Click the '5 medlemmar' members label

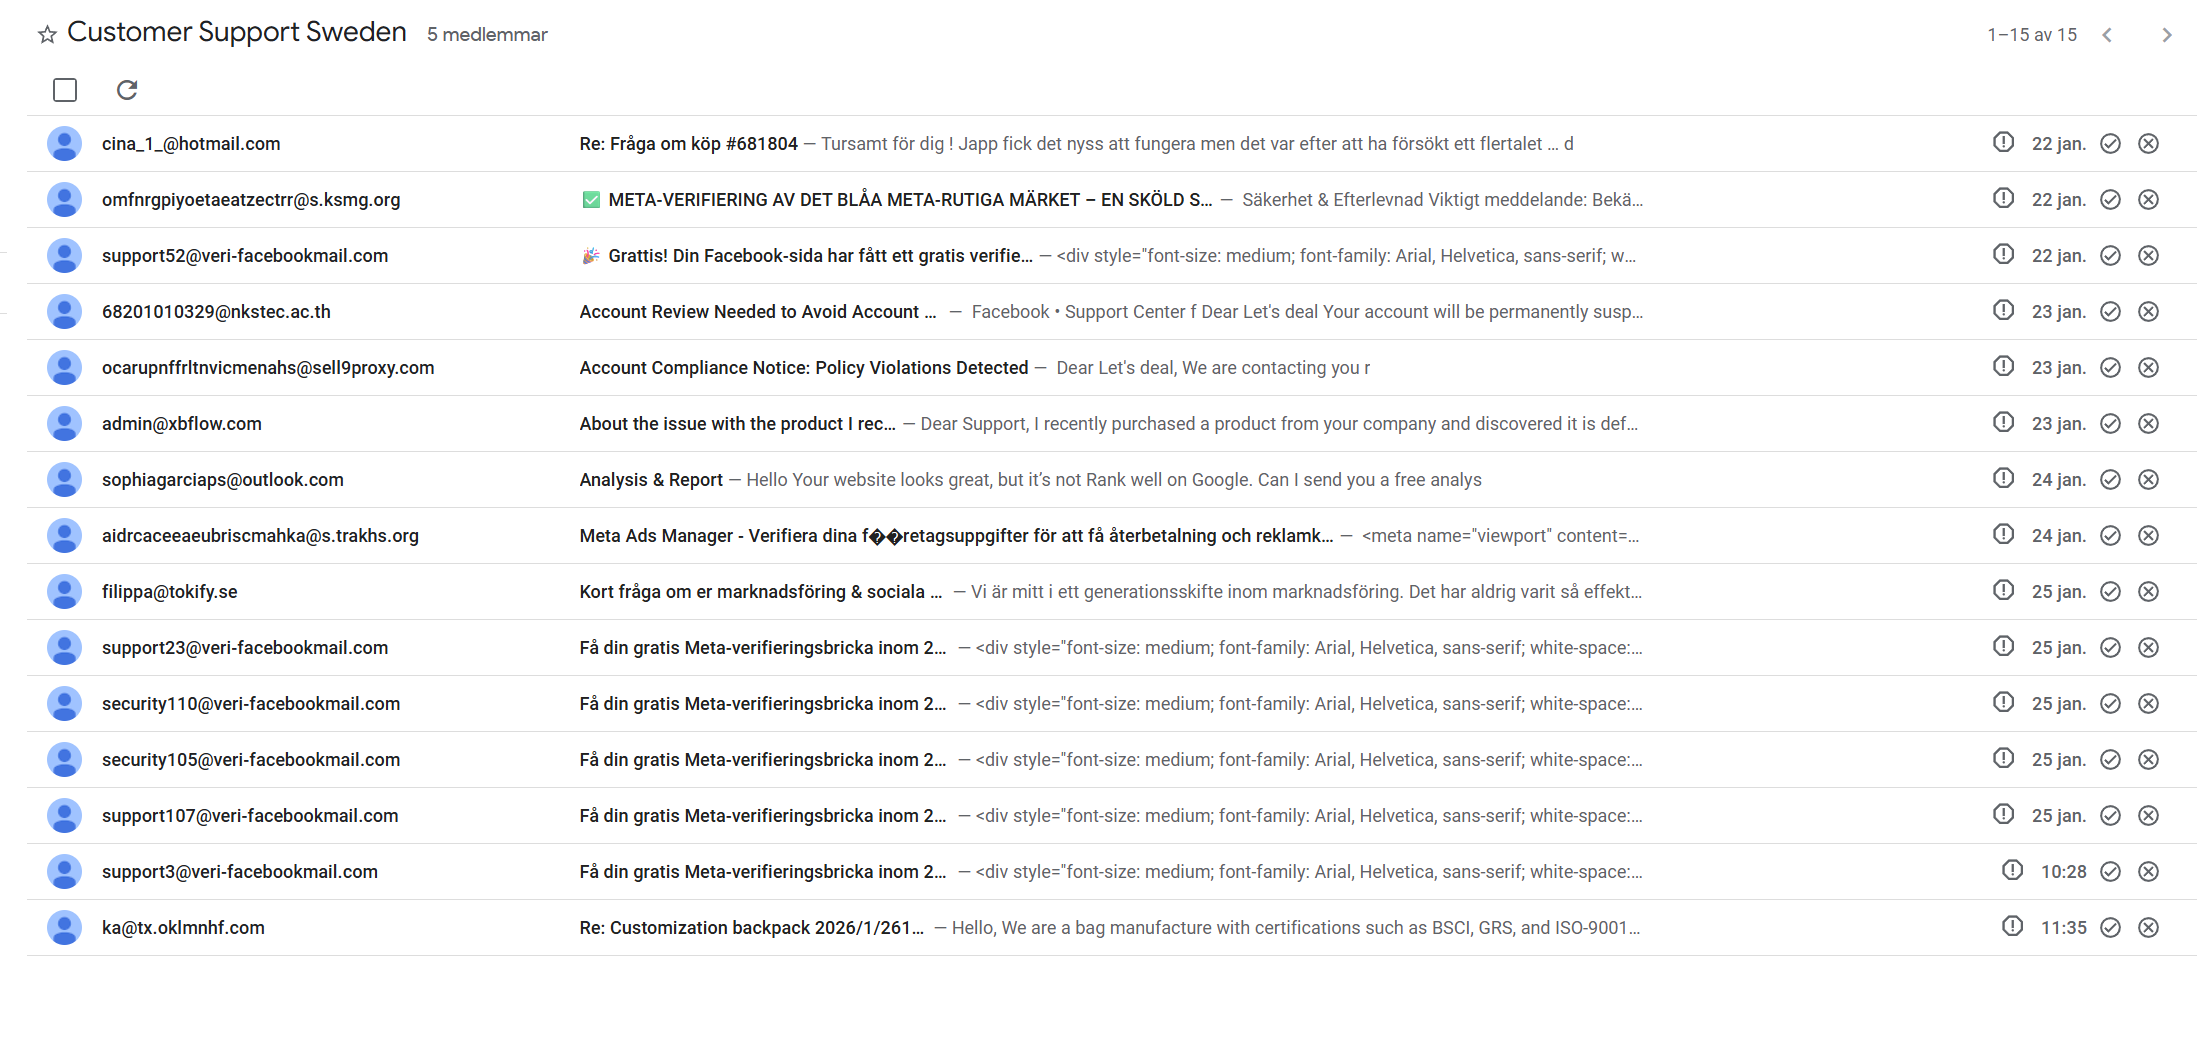487,35
